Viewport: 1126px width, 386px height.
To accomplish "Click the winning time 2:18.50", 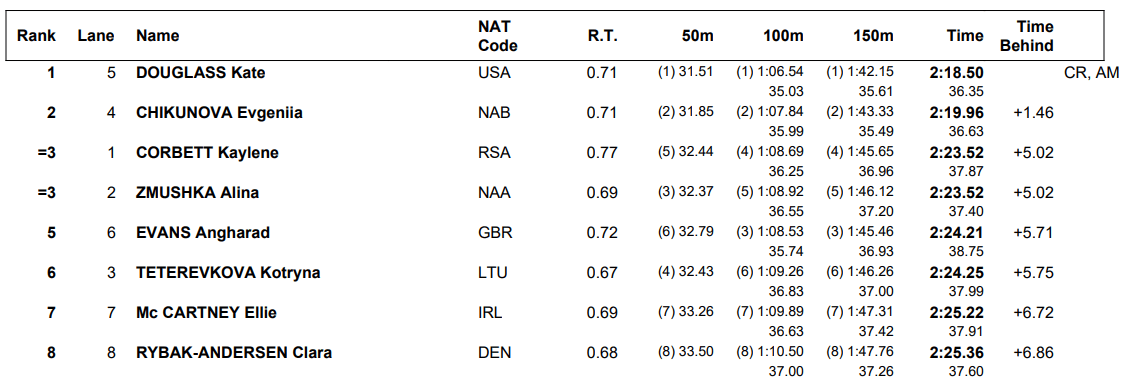I will pos(956,72).
